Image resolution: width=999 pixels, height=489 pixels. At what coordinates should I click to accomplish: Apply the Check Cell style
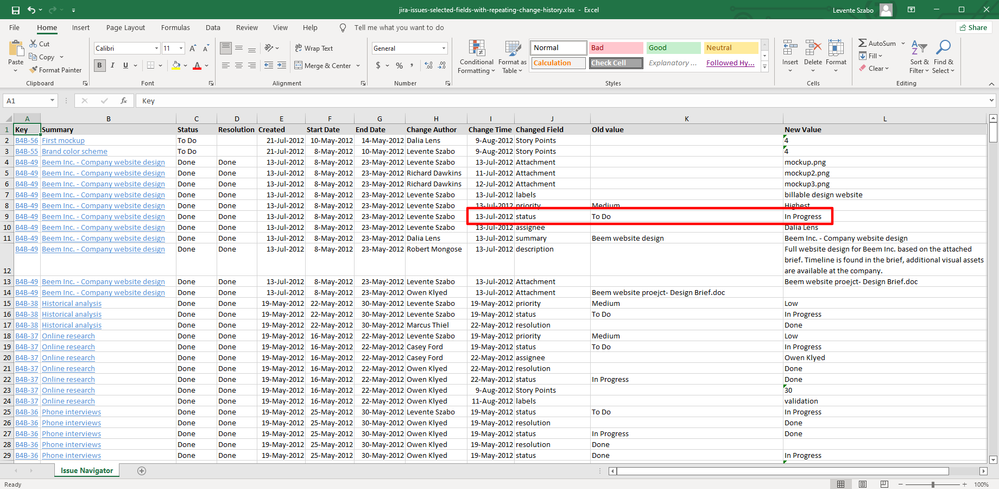615,63
